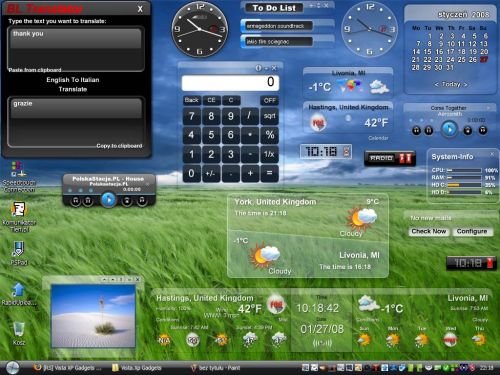The image size is (500, 375).
Task: Go to the previous month in the calendar
Action: 436,84
